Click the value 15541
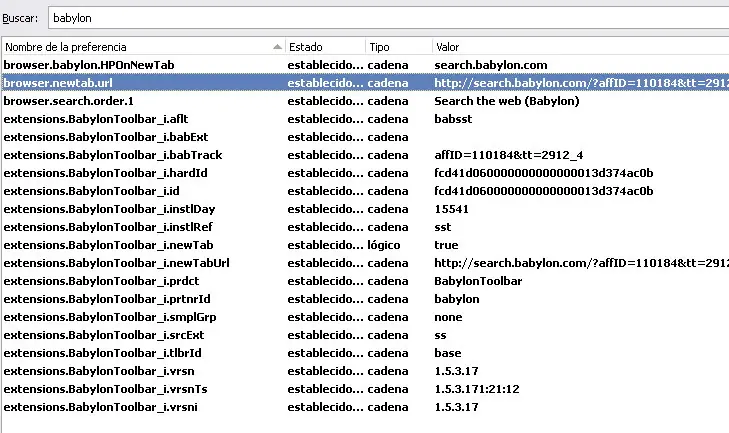This screenshot has width=729, height=433. 451,209
